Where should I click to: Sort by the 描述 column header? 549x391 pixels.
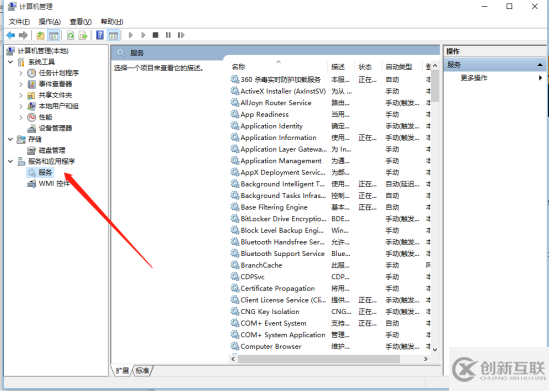point(341,67)
